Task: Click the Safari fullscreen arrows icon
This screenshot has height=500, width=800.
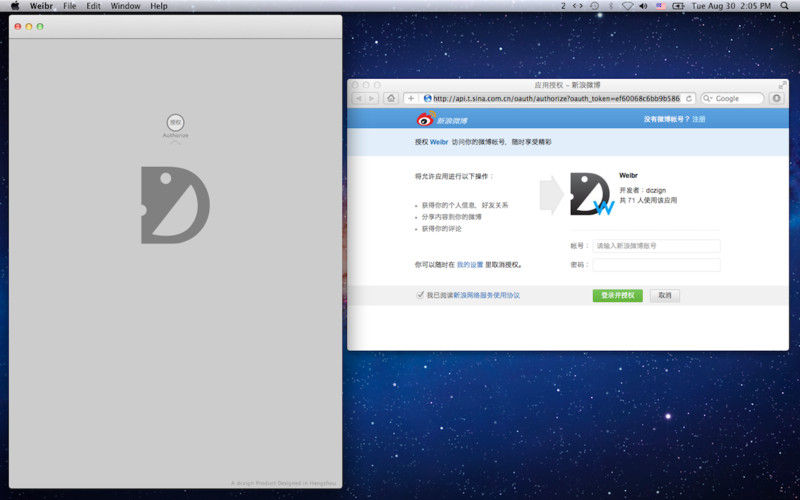Action: (782, 85)
